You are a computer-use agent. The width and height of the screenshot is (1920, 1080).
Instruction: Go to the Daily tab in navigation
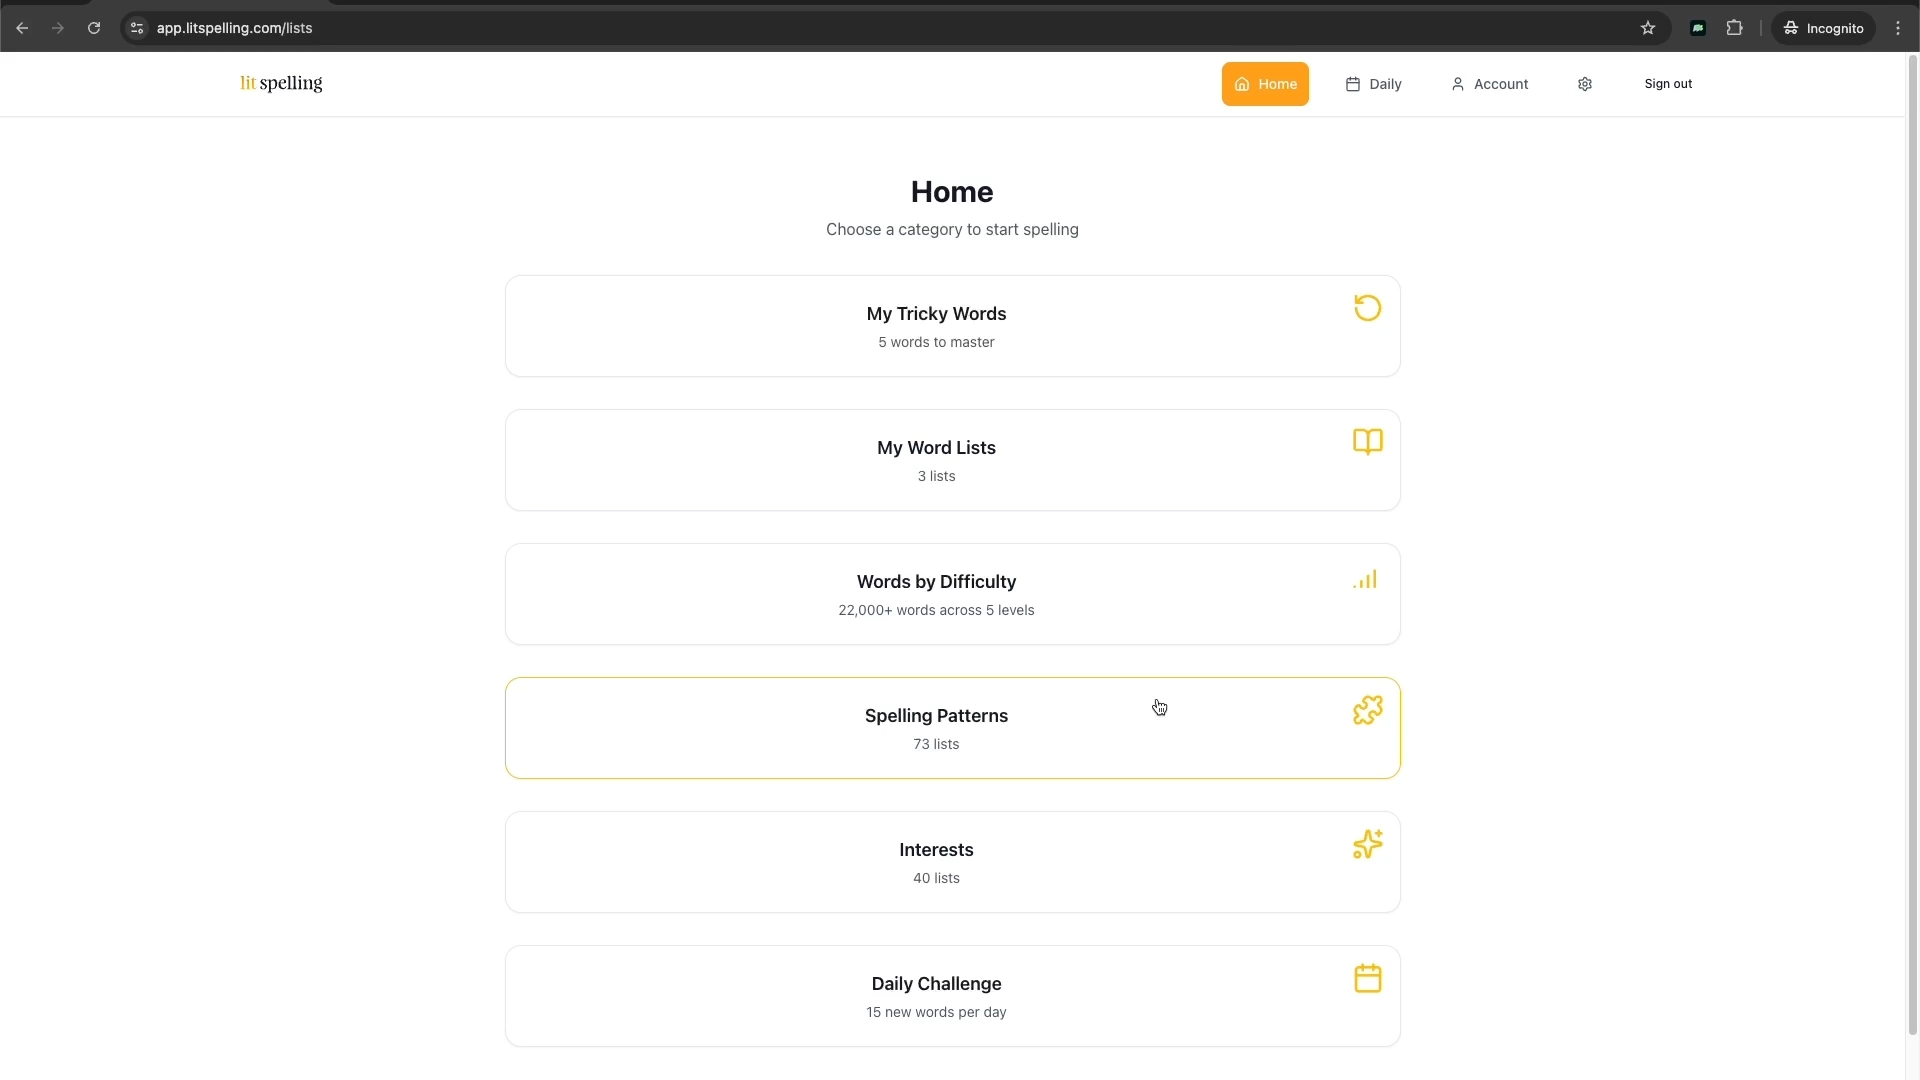(1373, 84)
